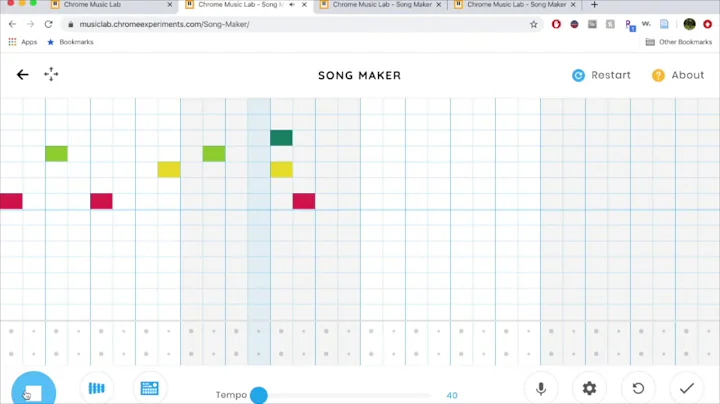Image resolution: width=720 pixels, height=404 pixels.
Task: Open the Chrome profile avatar
Action: [x=689, y=24]
